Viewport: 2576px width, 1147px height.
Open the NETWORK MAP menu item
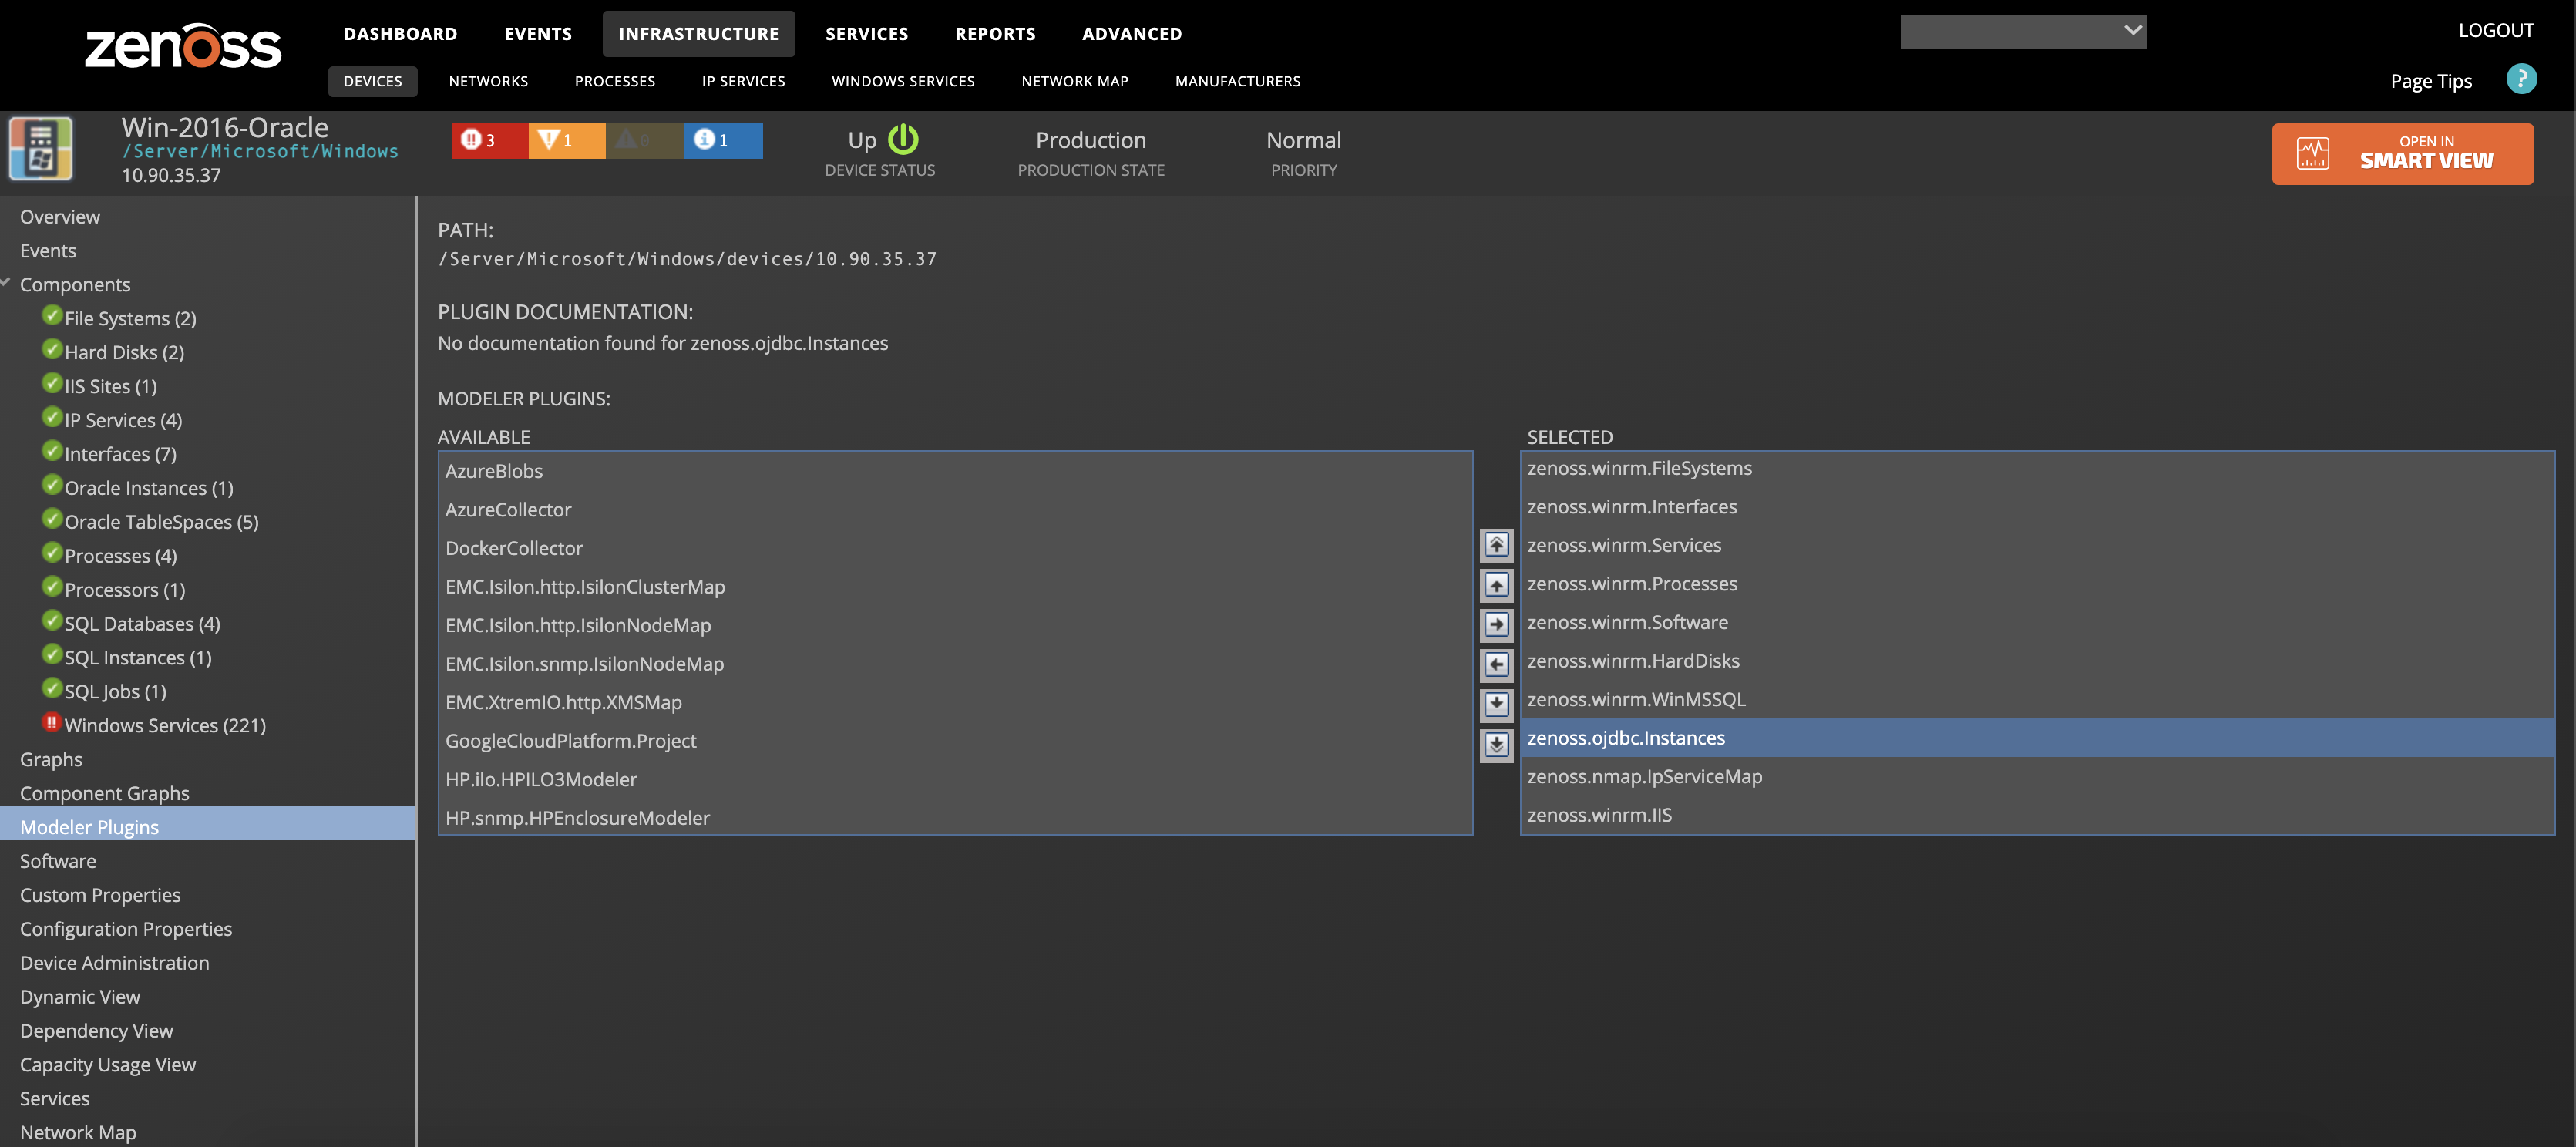pos(1074,81)
